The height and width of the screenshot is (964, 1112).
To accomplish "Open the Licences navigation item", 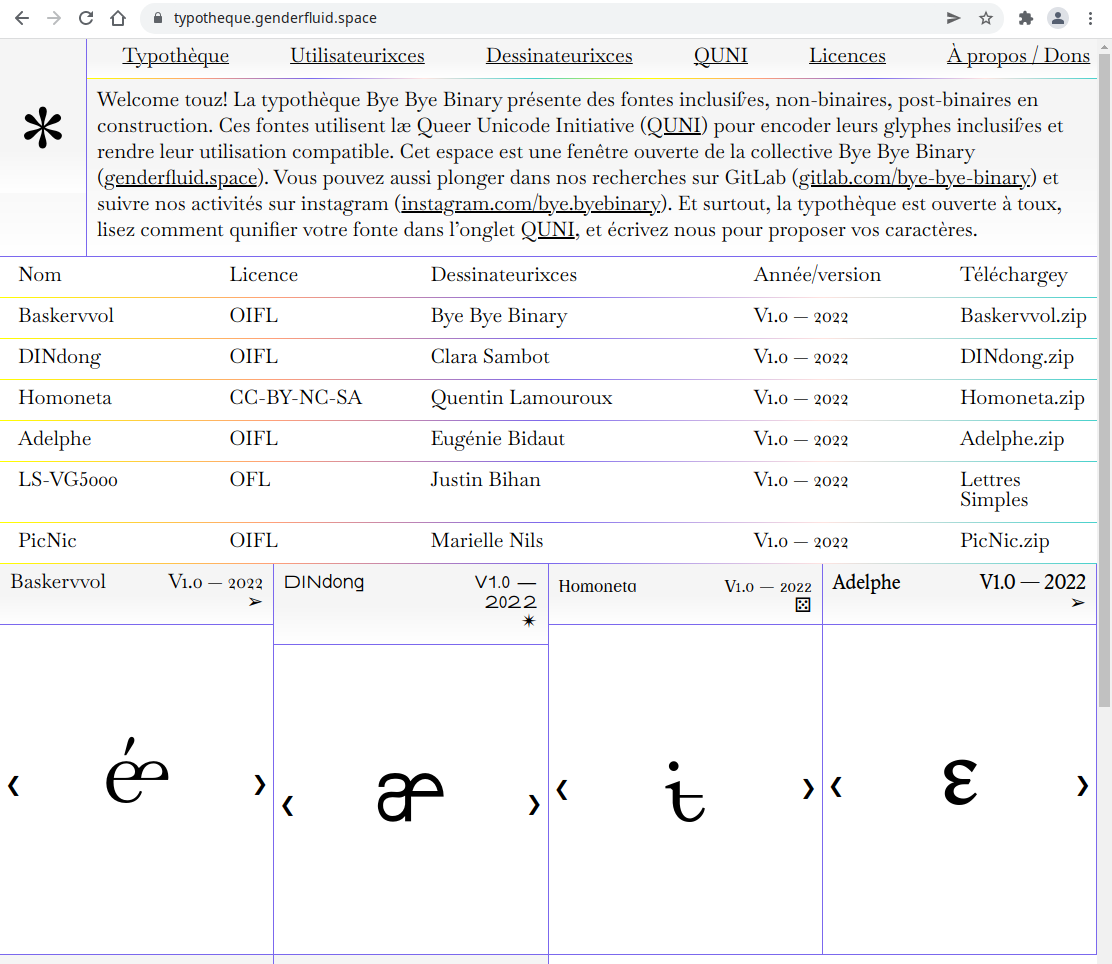I will pos(847,56).
